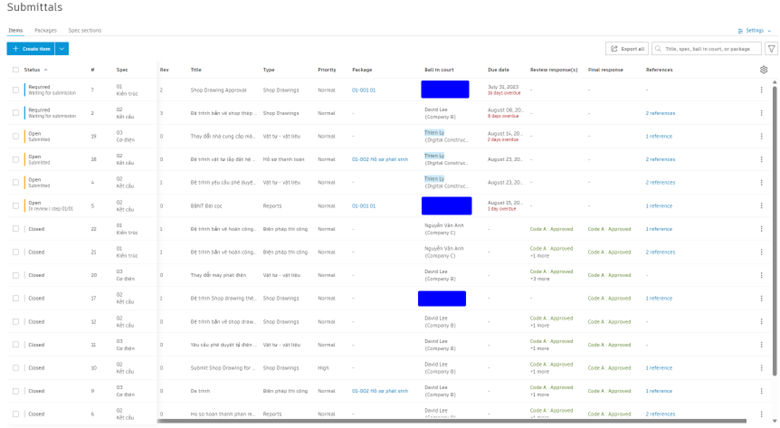Open three-dot menu for BBNT Bãi cọc row
Screen dimensions: 780x428
[x=761, y=206]
